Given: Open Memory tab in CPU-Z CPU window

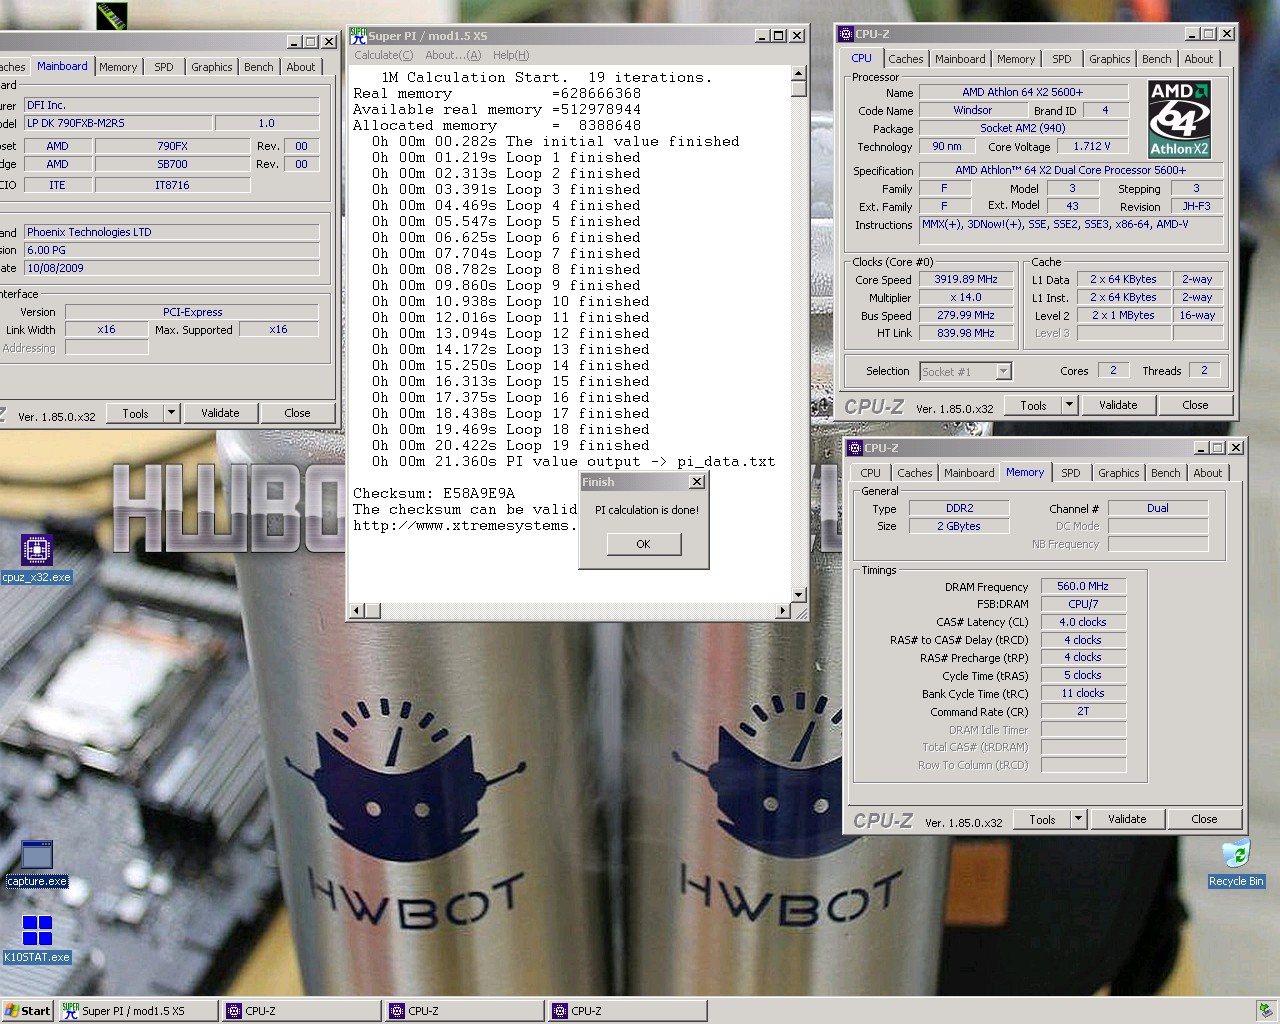Looking at the screenshot, I should (x=1016, y=59).
